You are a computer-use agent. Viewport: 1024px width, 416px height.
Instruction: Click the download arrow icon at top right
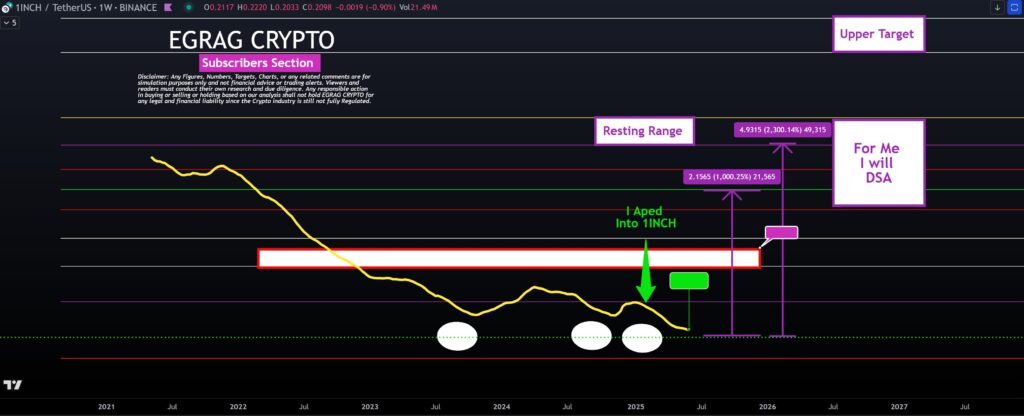click(x=997, y=7)
